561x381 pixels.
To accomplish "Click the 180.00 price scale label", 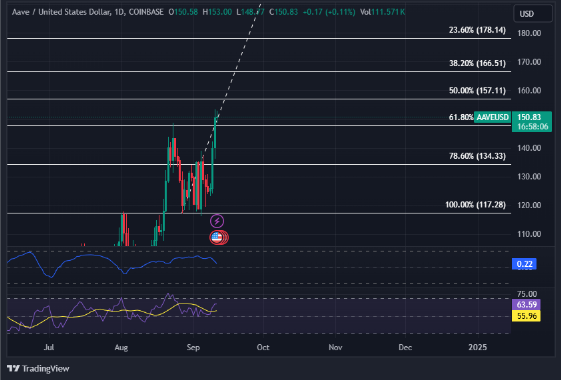I will [x=529, y=33].
